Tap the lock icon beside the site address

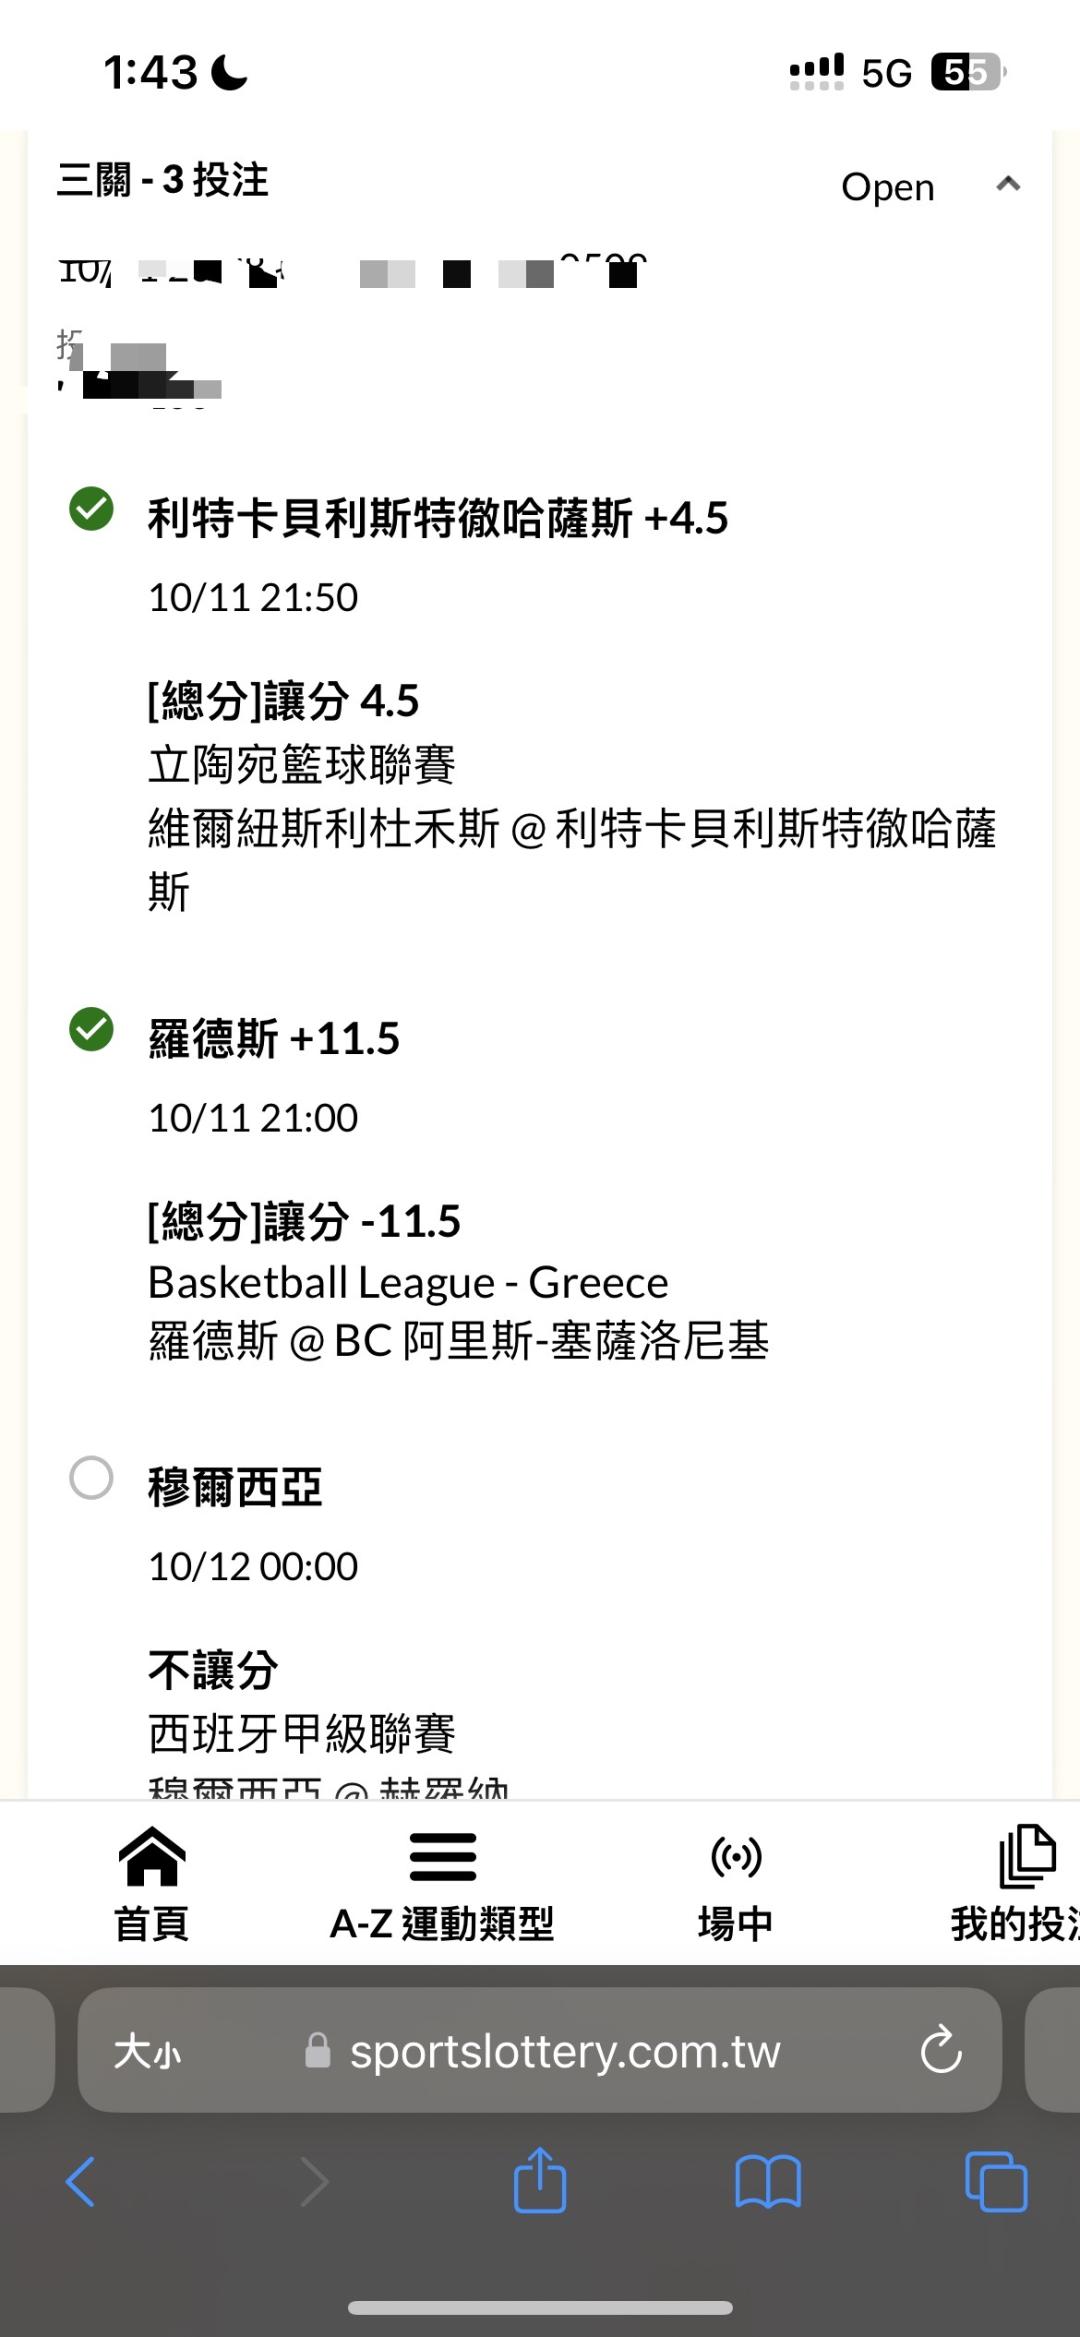318,2051
